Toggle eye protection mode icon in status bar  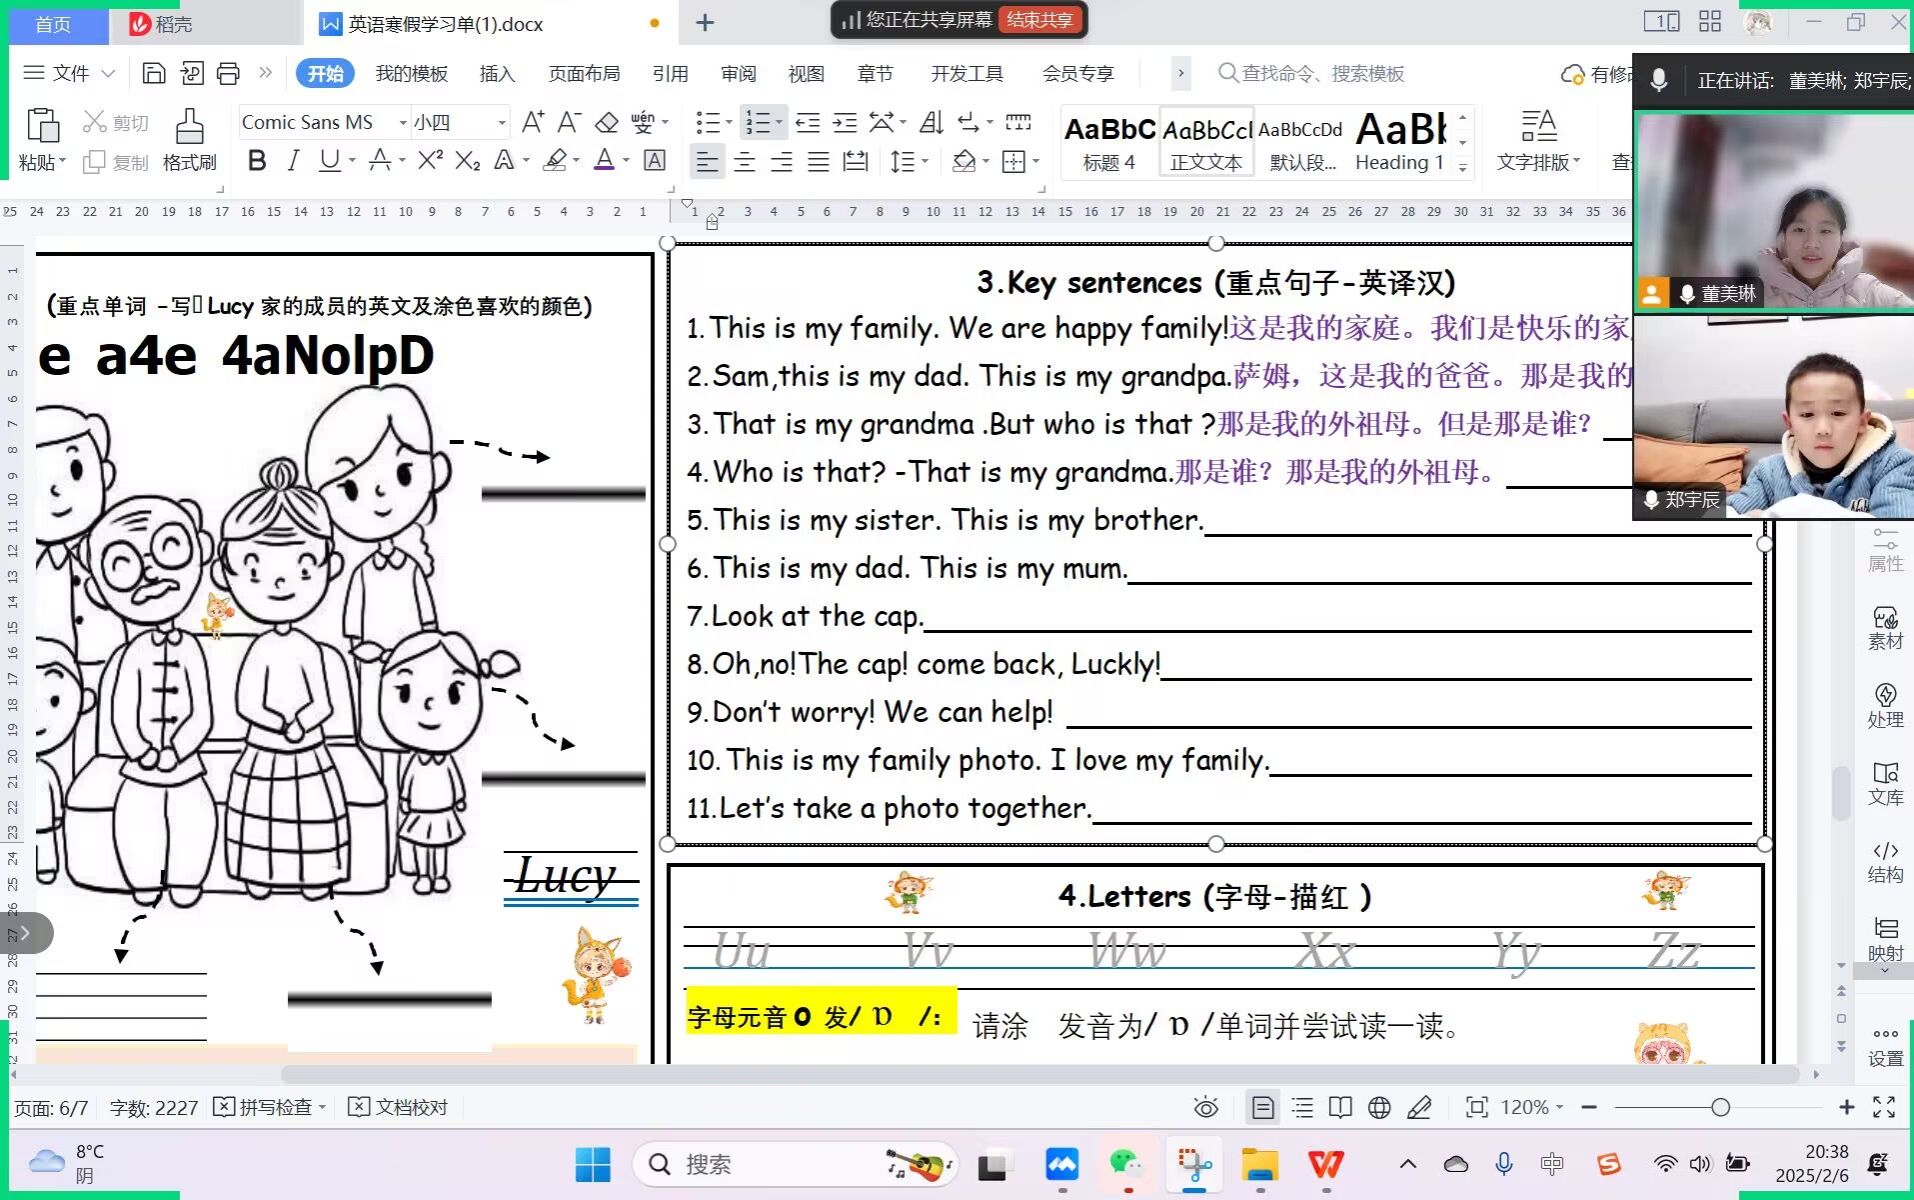pyautogui.click(x=1206, y=1107)
